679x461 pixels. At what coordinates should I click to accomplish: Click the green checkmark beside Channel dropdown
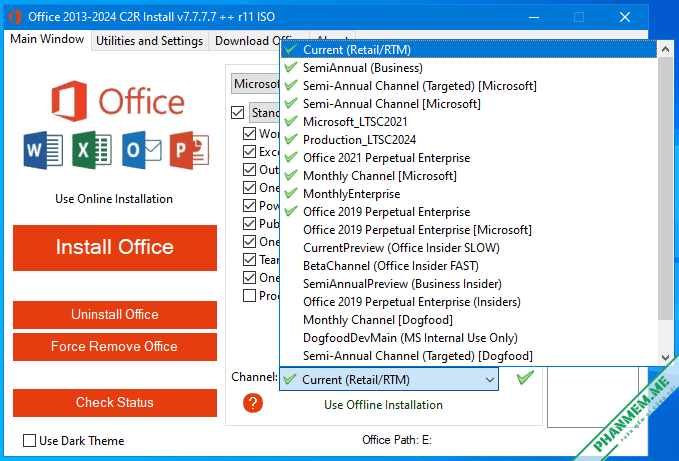pyautogui.click(x=525, y=377)
